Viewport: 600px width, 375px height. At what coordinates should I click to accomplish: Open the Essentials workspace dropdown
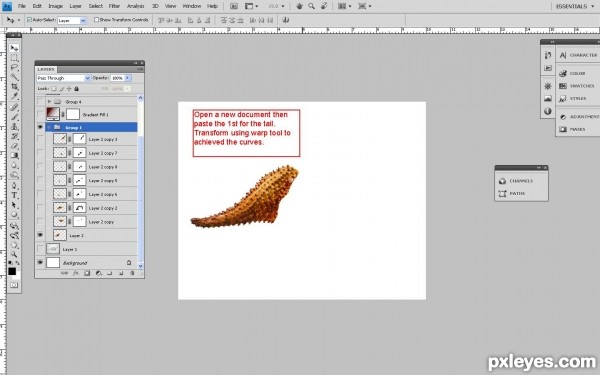pos(575,6)
